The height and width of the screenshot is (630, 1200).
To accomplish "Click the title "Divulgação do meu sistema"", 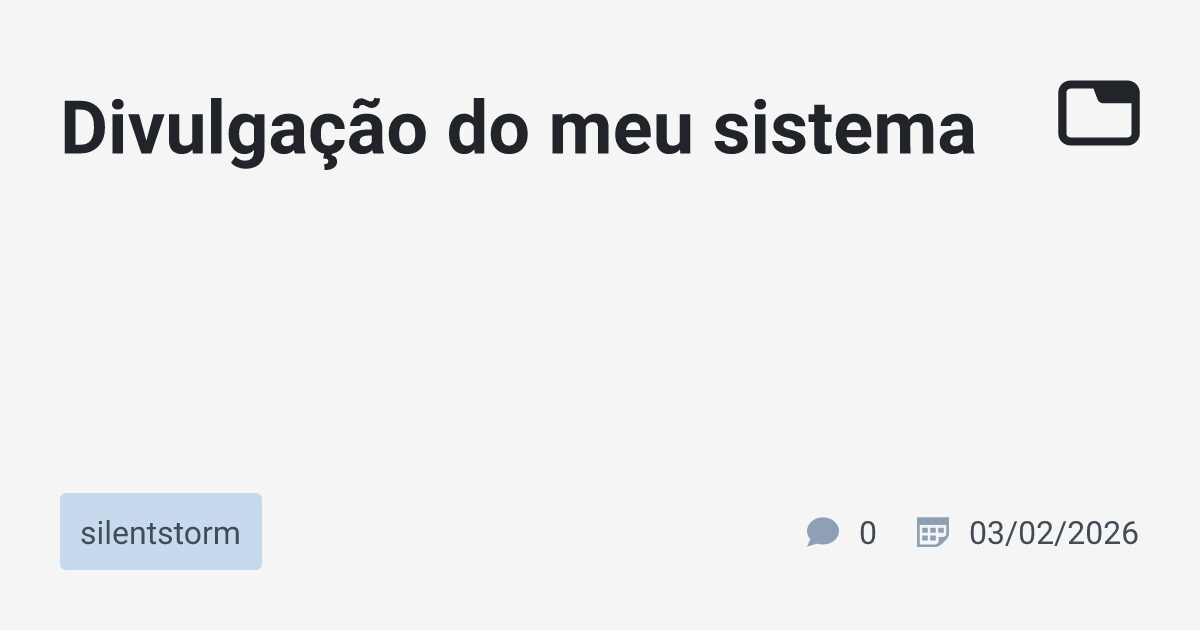I will pos(517,130).
